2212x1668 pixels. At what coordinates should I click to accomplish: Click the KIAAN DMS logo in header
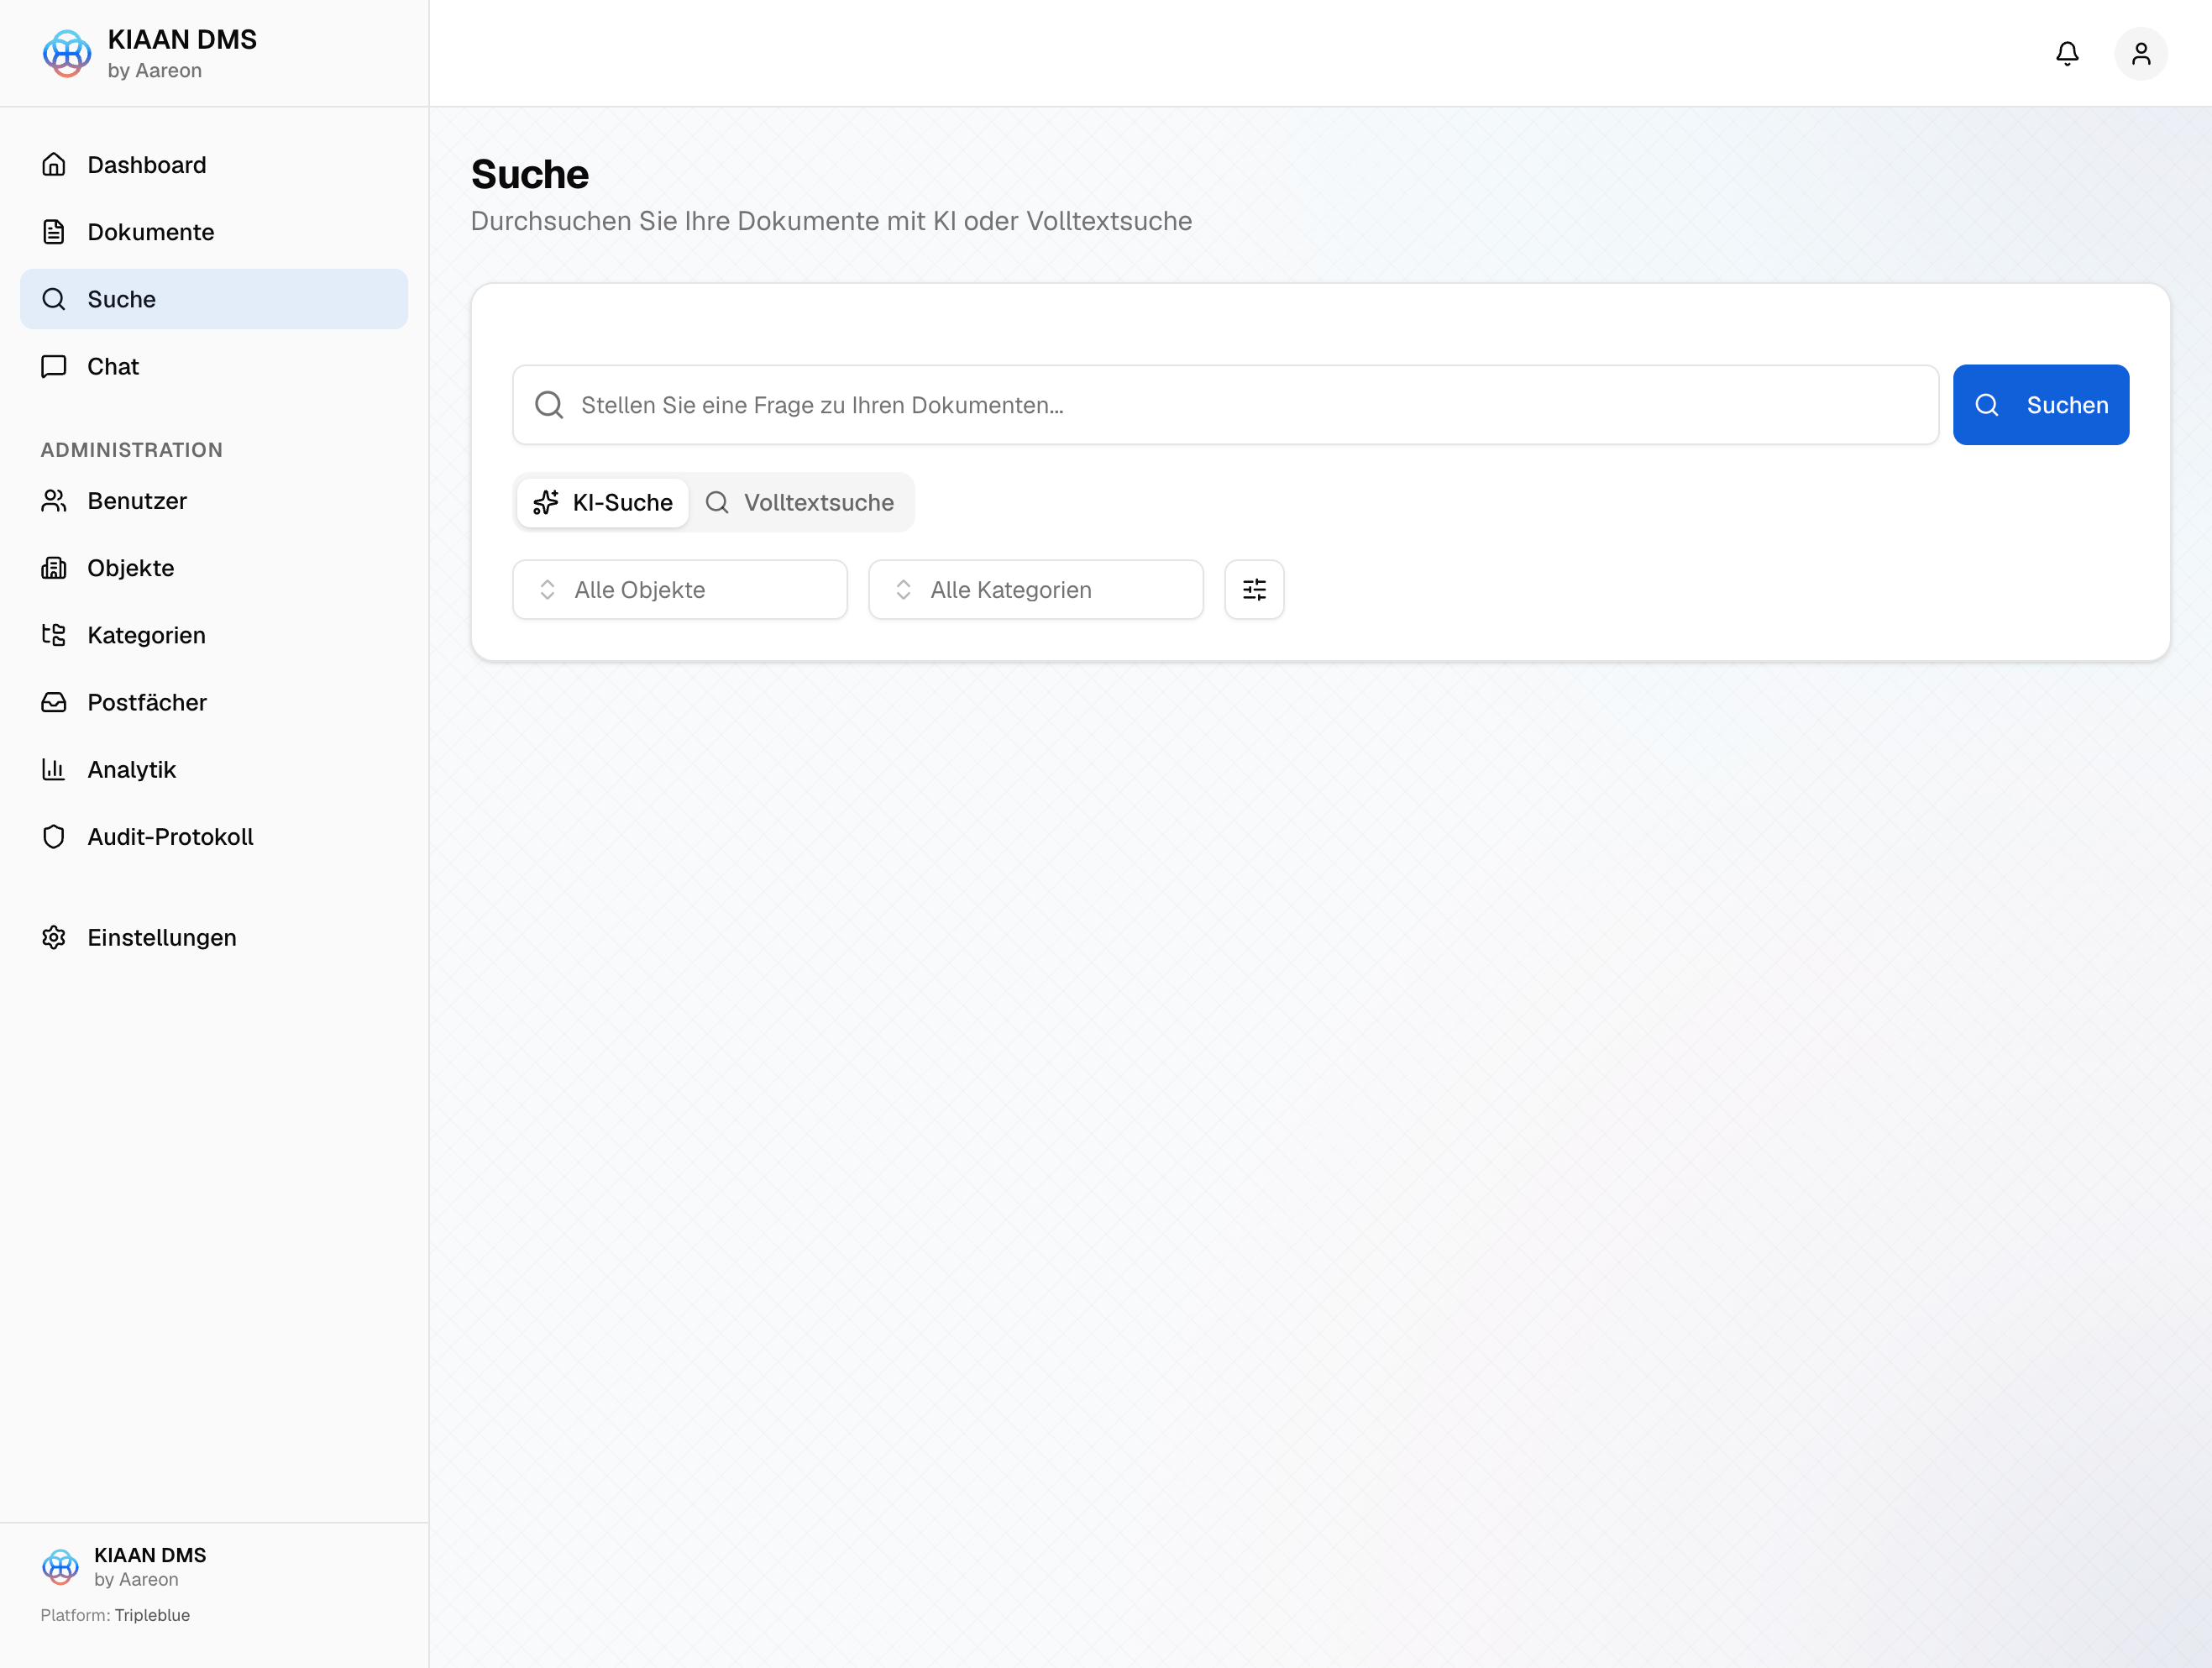(67, 53)
